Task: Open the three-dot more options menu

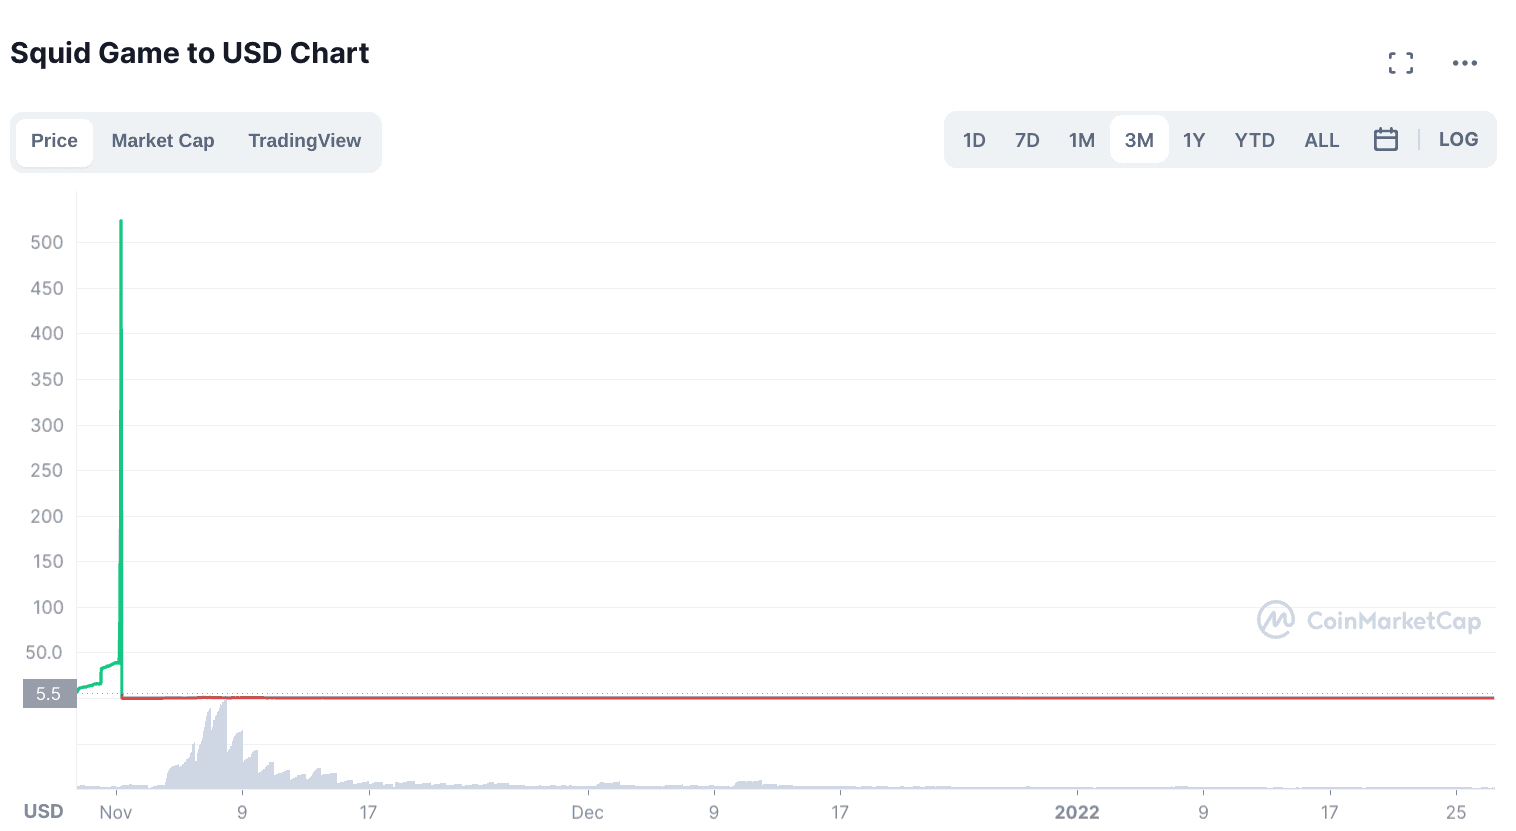Action: 1465,63
